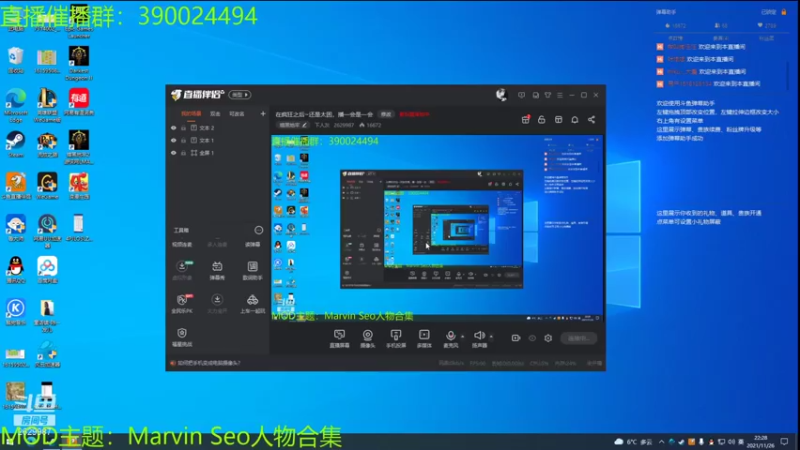Open Recycle Bin desktop icon
This screenshot has height=450, width=800.
[x=16, y=61]
